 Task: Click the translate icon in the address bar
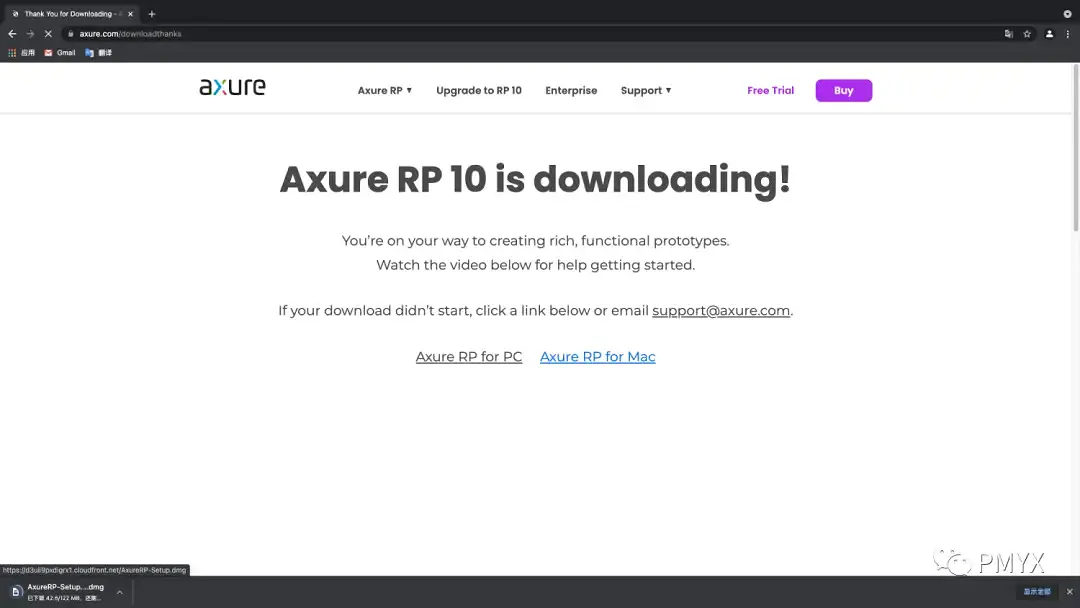coord(1008,33)
